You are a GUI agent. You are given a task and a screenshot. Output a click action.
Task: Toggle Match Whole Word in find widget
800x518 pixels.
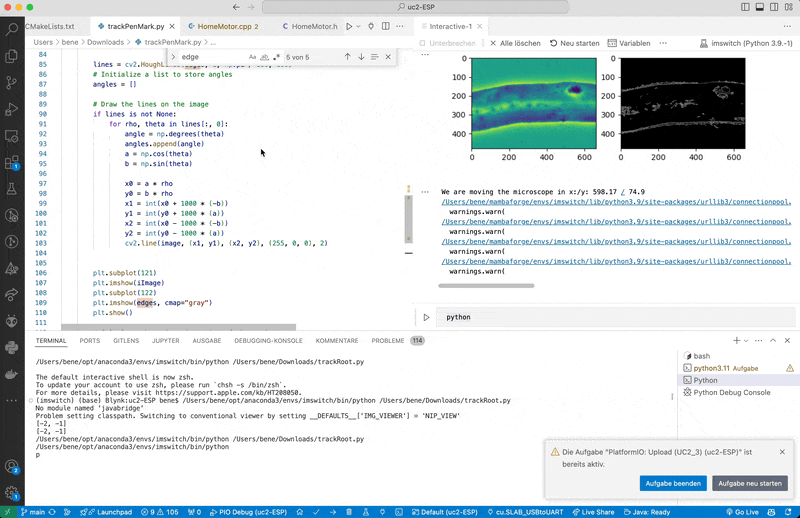click(265, 57)
